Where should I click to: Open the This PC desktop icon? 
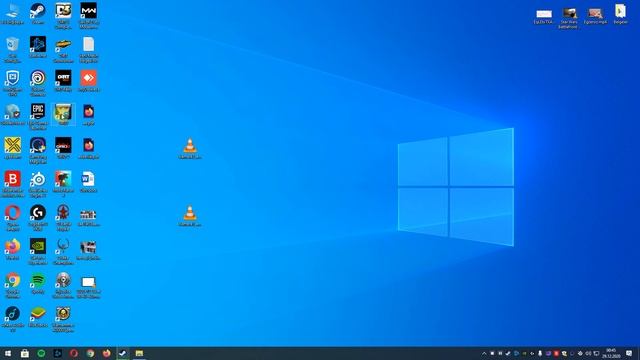13,13
